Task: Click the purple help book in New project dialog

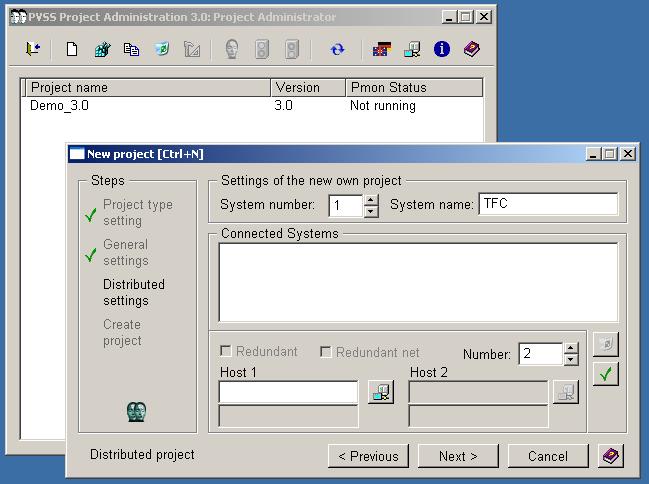Action: [611, 456]
